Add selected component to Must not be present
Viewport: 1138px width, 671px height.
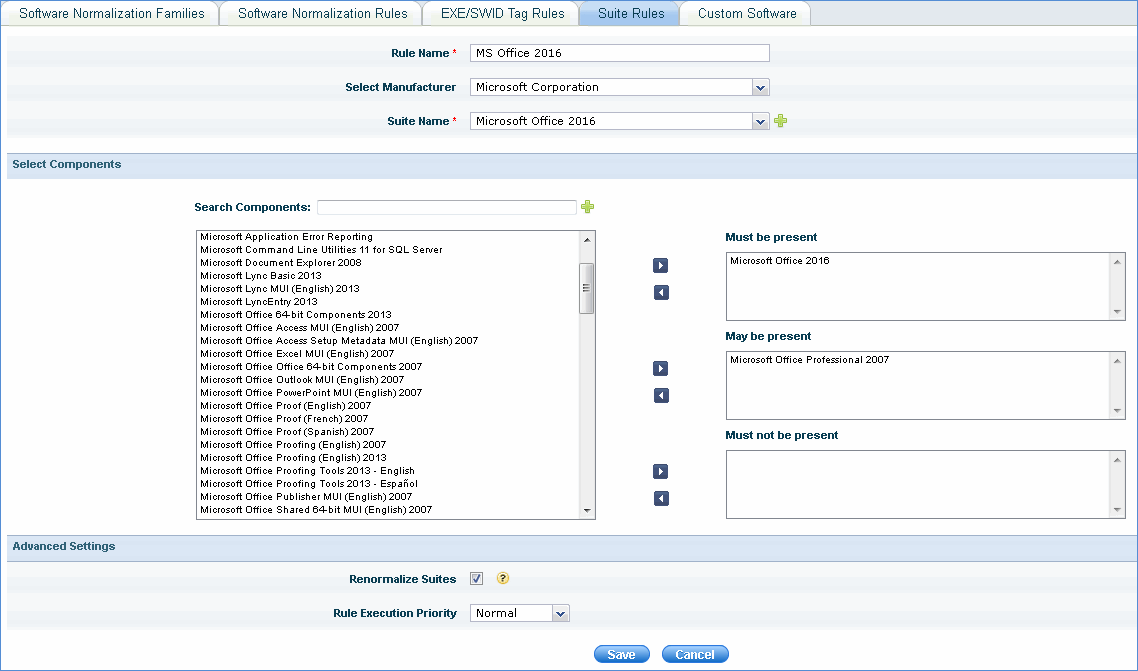point(660,472)
